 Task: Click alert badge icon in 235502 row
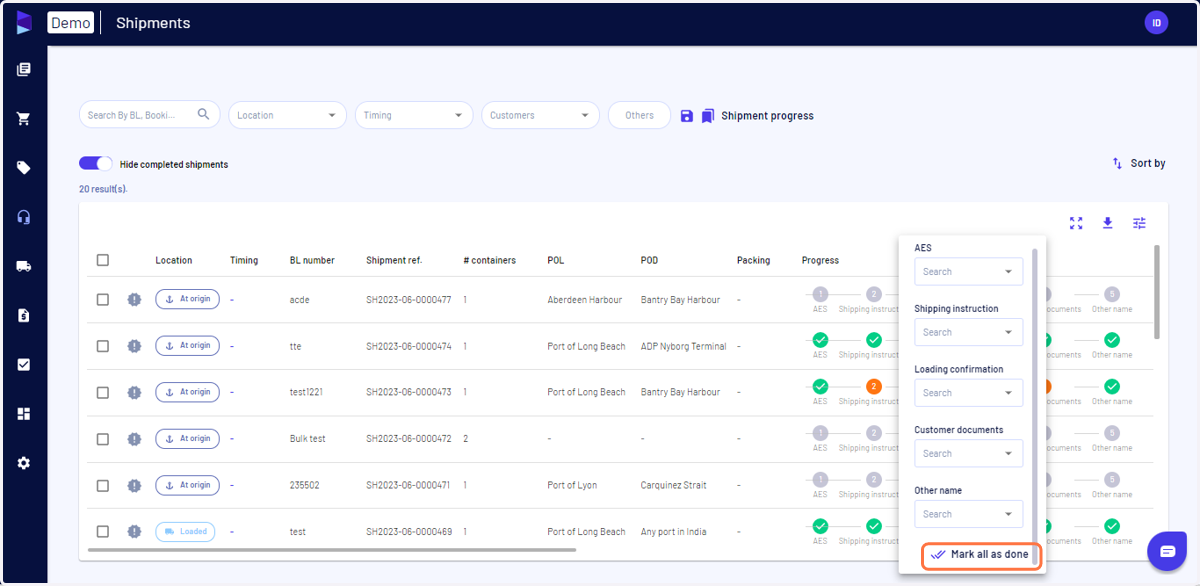tap(134, 485)
